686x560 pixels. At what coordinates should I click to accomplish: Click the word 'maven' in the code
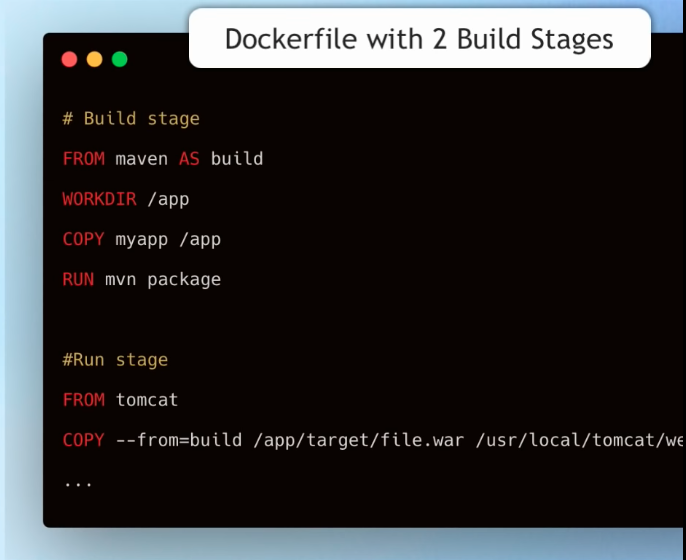(x=141, y=159)
